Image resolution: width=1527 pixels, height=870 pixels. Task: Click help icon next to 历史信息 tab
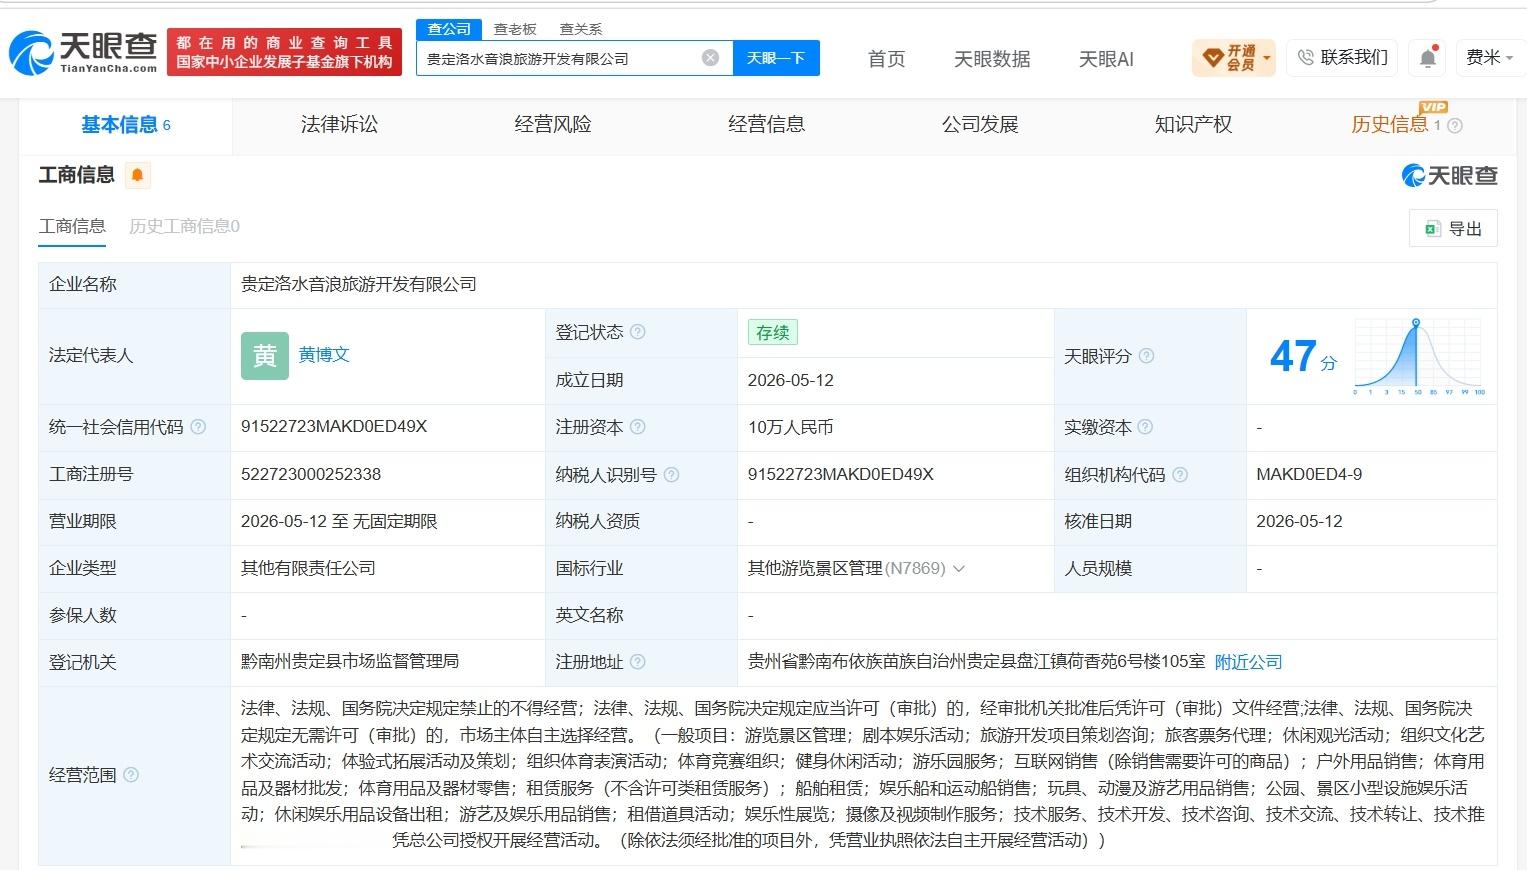1455,126
